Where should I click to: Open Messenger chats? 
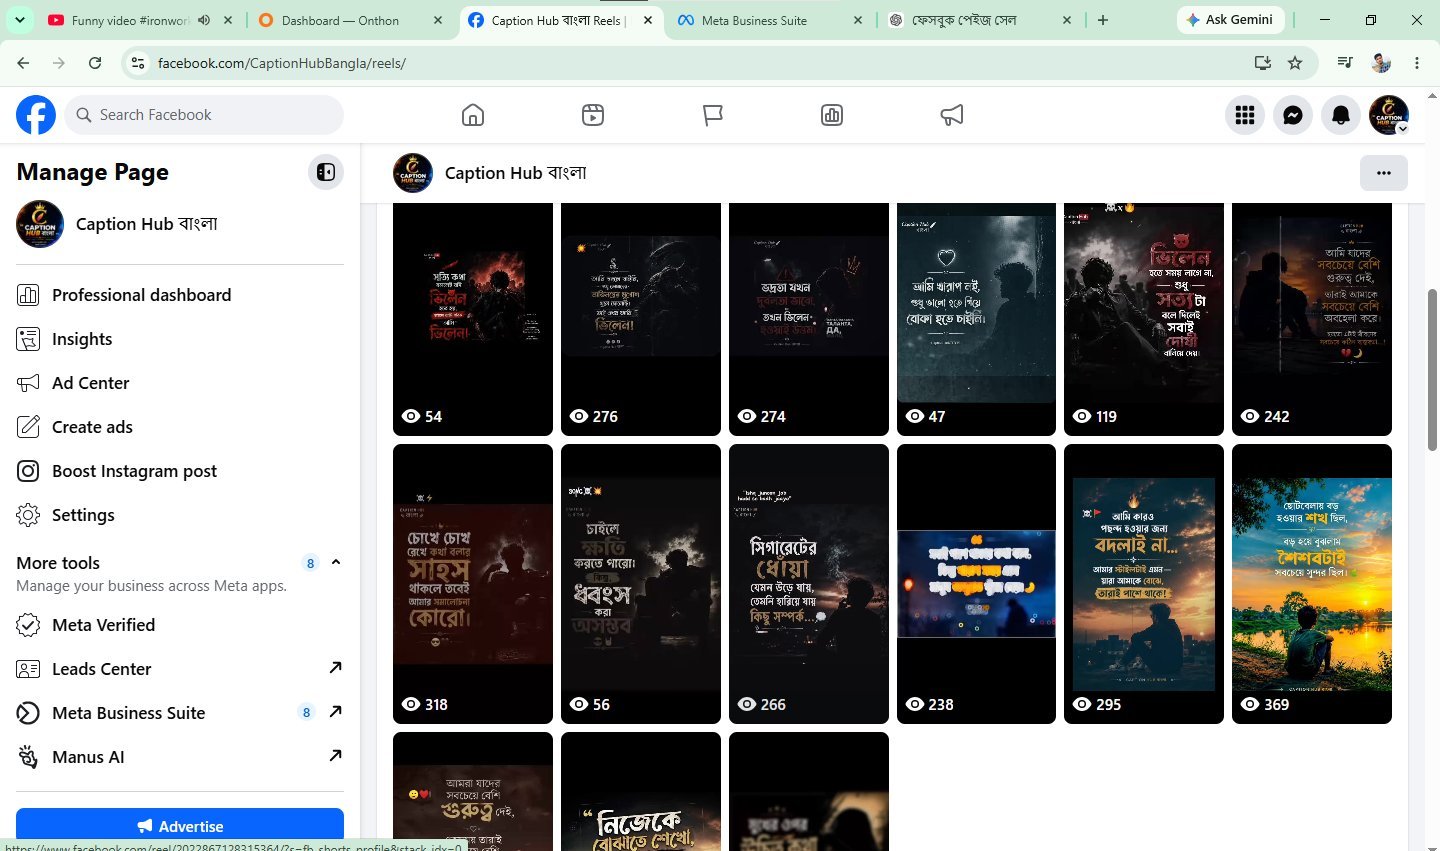coord(1293,115)
